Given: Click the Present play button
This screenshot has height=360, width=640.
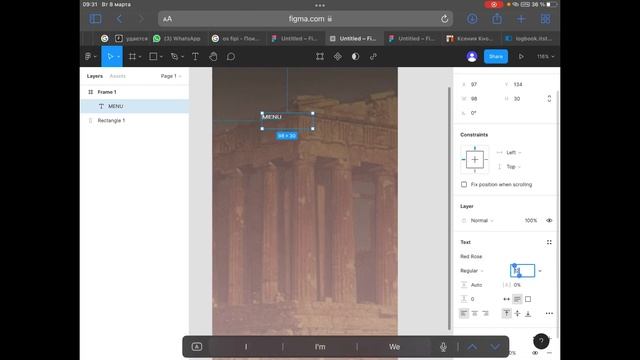Looking at the screenshot, I should point(521,57).
